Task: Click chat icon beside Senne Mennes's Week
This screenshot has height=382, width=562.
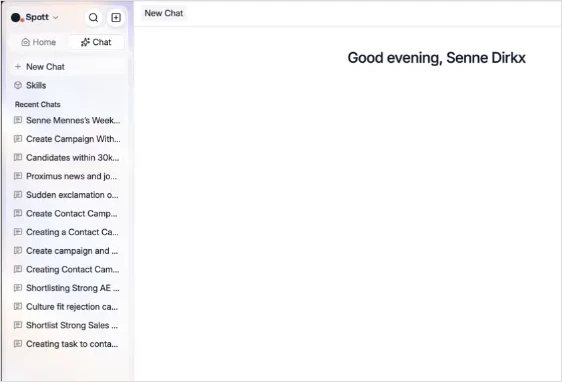Action: 18,120
